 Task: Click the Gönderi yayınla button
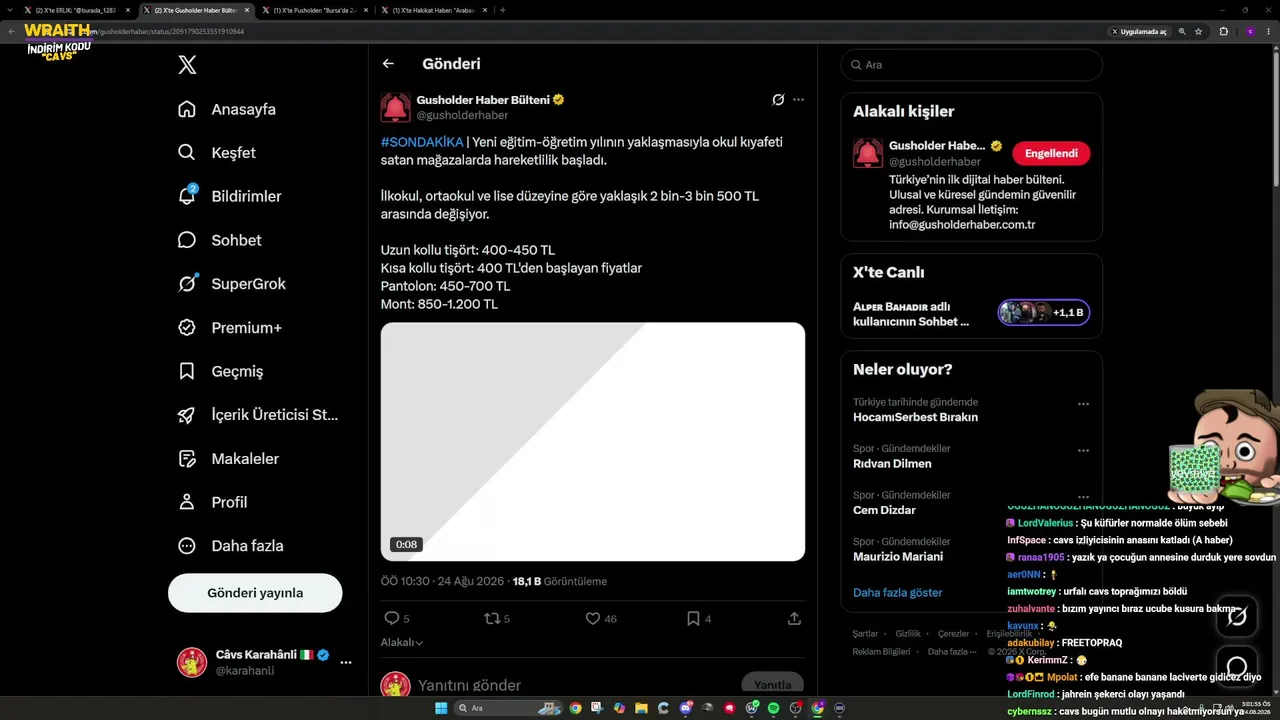pos(255,593)
